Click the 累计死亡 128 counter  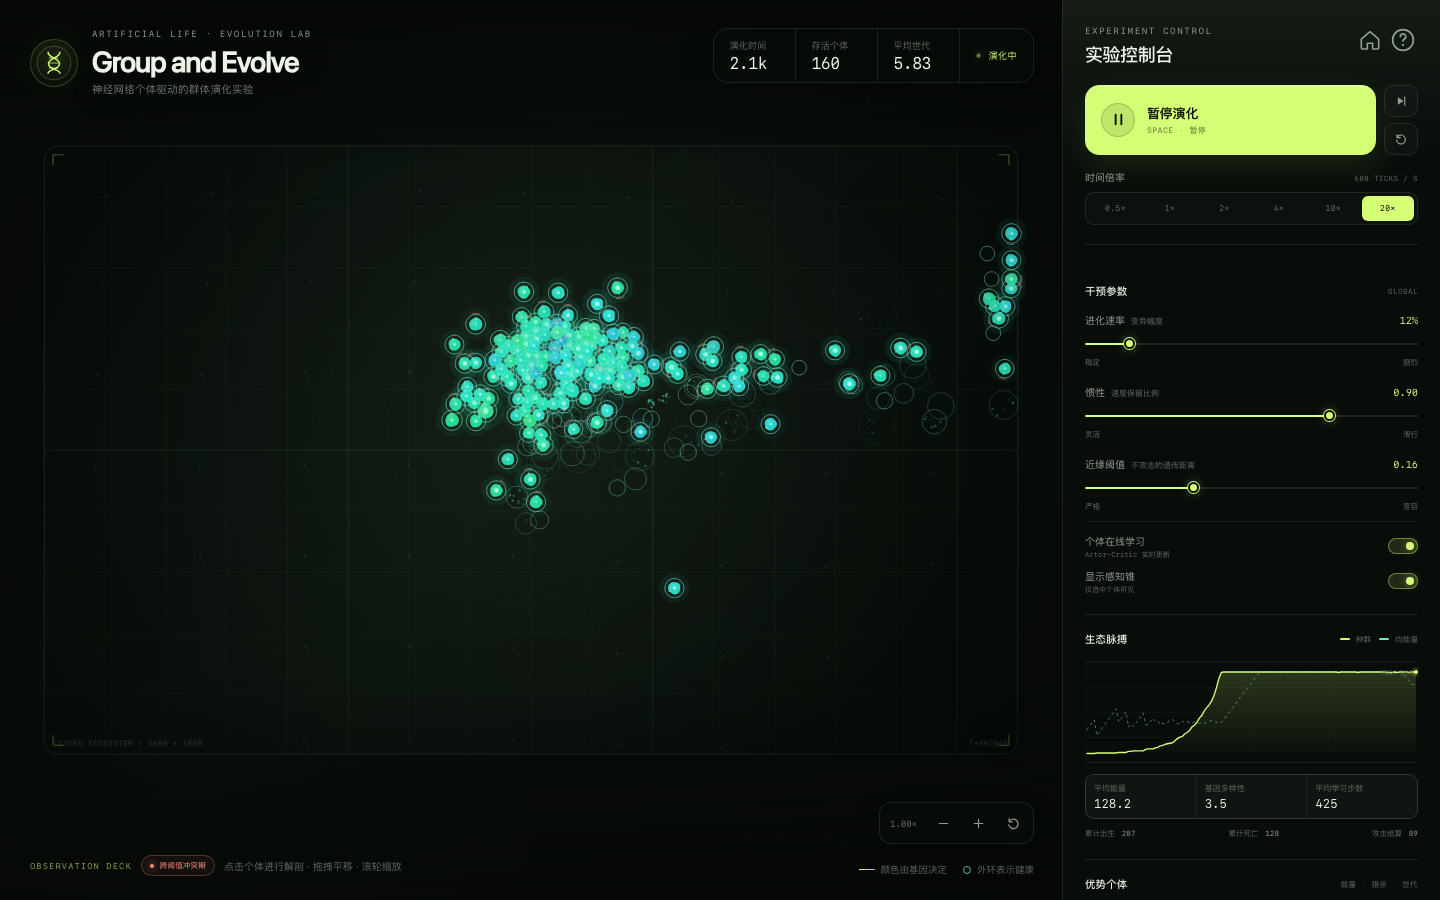click(x=1253, y=833)
